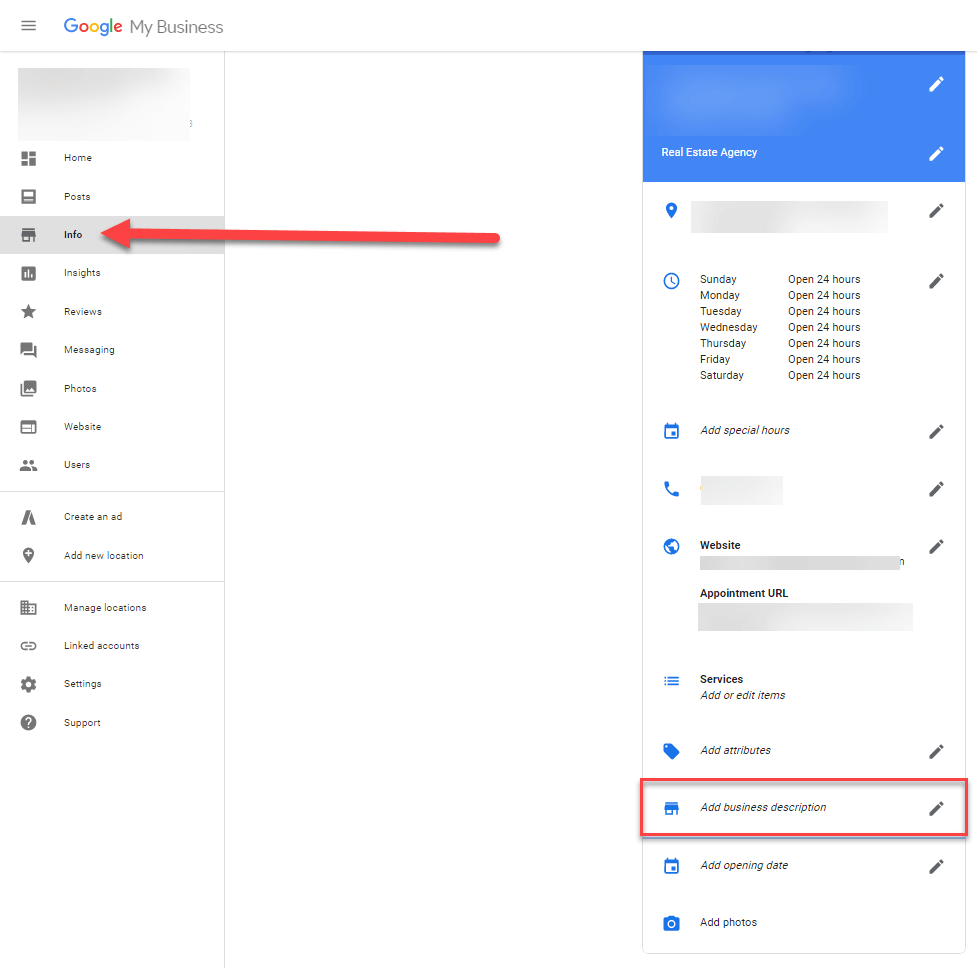Open Insights in the sidebar
Screen dimensions: 977x968
(112, 273)
